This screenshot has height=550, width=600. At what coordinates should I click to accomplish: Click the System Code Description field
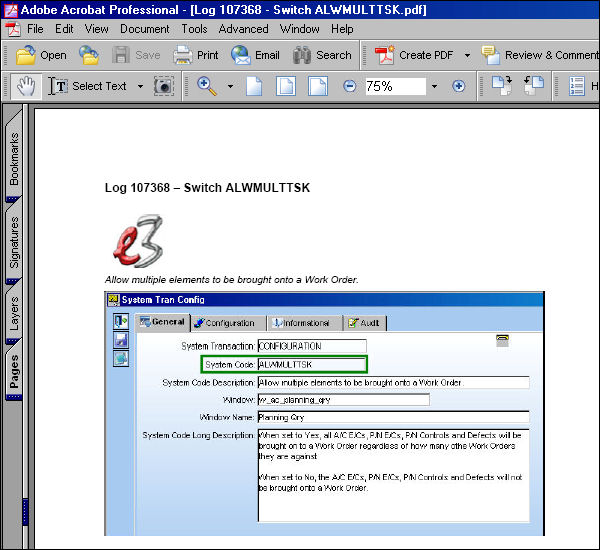(x=394, y=382)
